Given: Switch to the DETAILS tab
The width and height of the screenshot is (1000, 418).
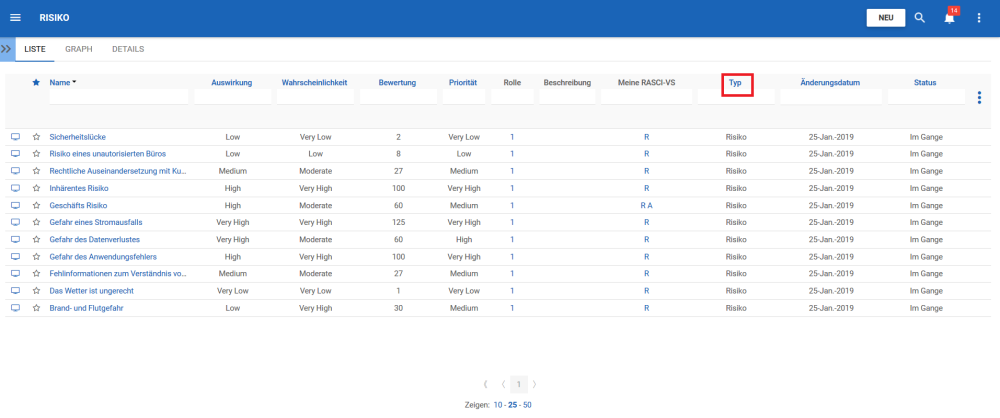Looking at the screenshot, I should (x=128, y=49).
